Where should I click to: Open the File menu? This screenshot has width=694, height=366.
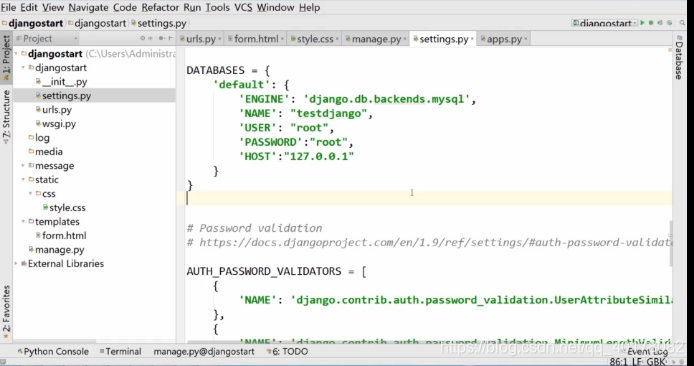(x=8, y=8)
